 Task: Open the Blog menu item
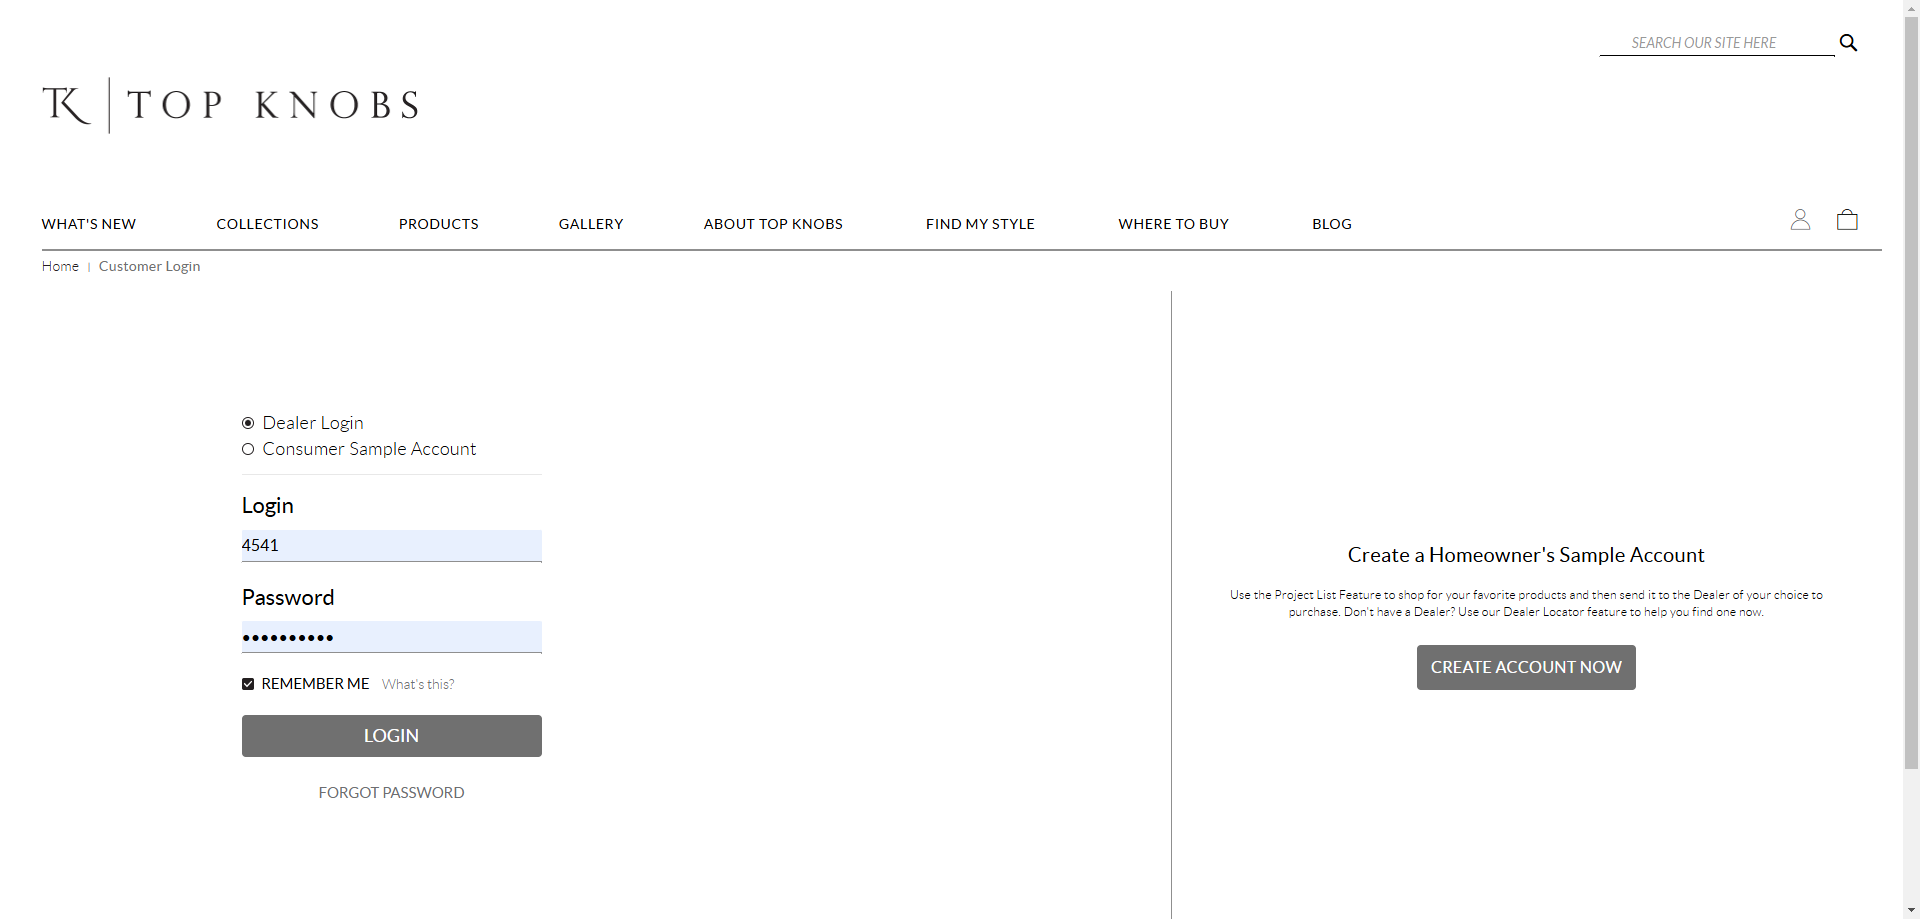pyautogui.click(x=1332, y=224)
